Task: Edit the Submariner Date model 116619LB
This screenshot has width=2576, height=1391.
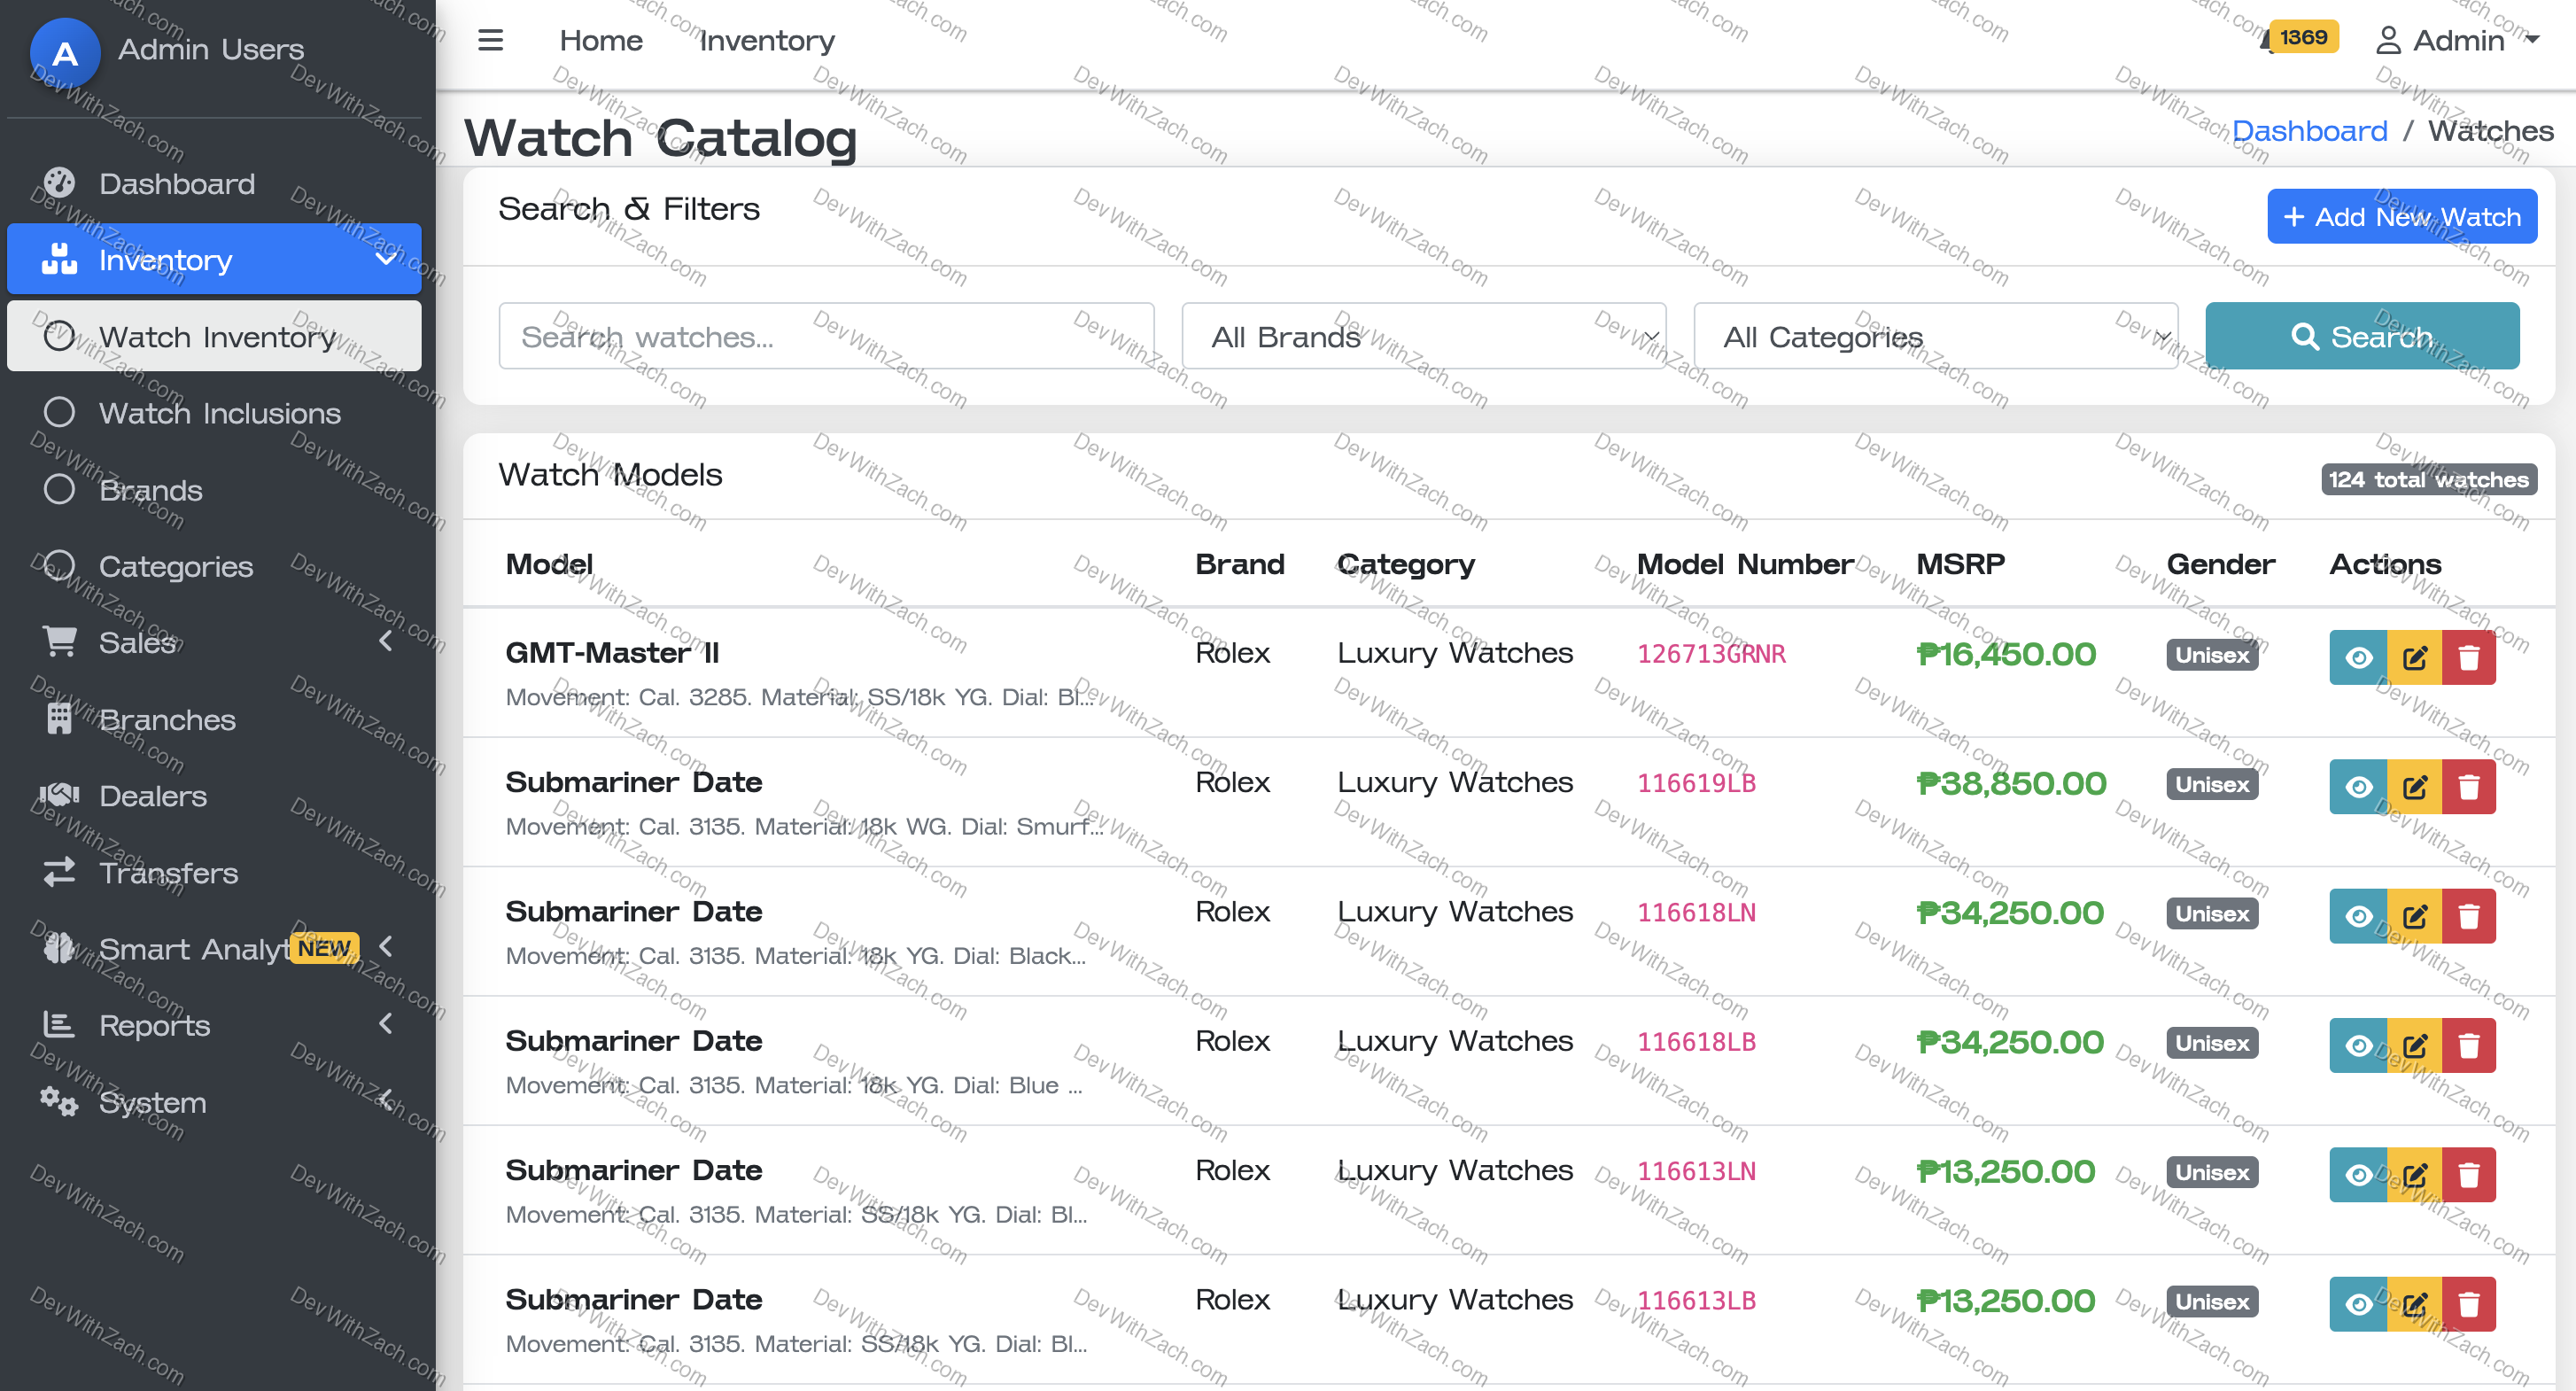Action: 2414,787
